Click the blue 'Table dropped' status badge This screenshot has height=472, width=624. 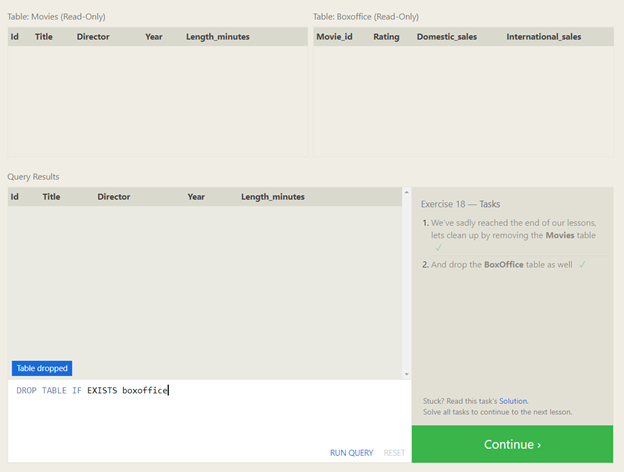[x=42, y=368]
